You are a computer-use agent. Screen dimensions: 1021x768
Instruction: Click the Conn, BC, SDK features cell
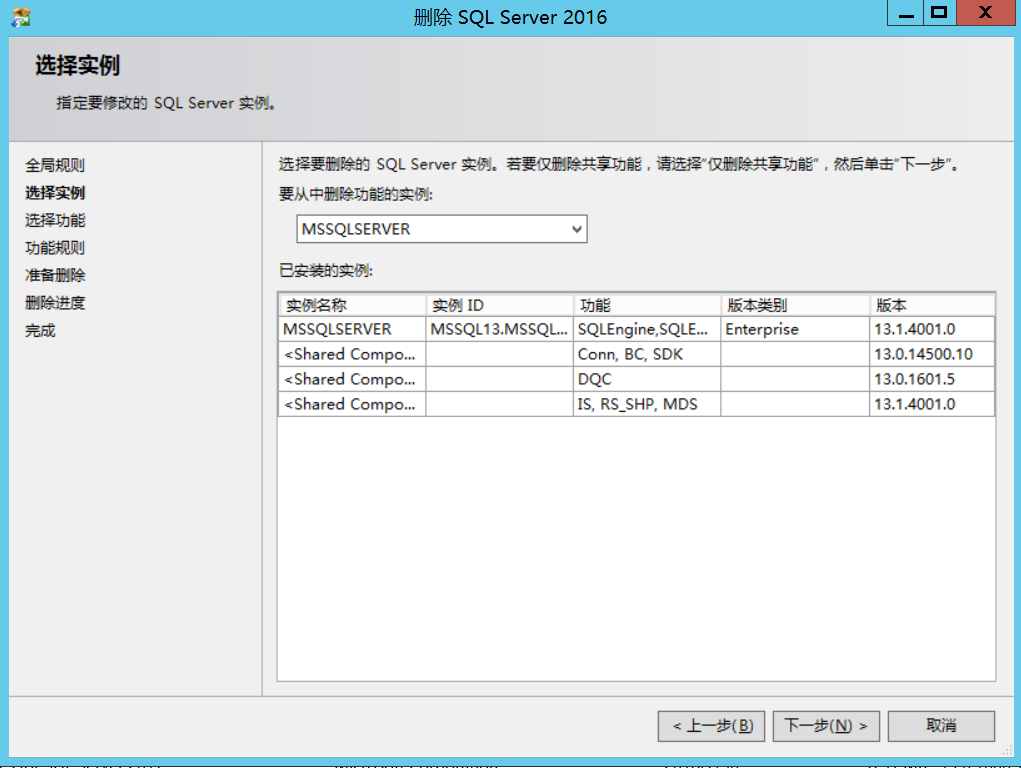click(x=647, y=354)
